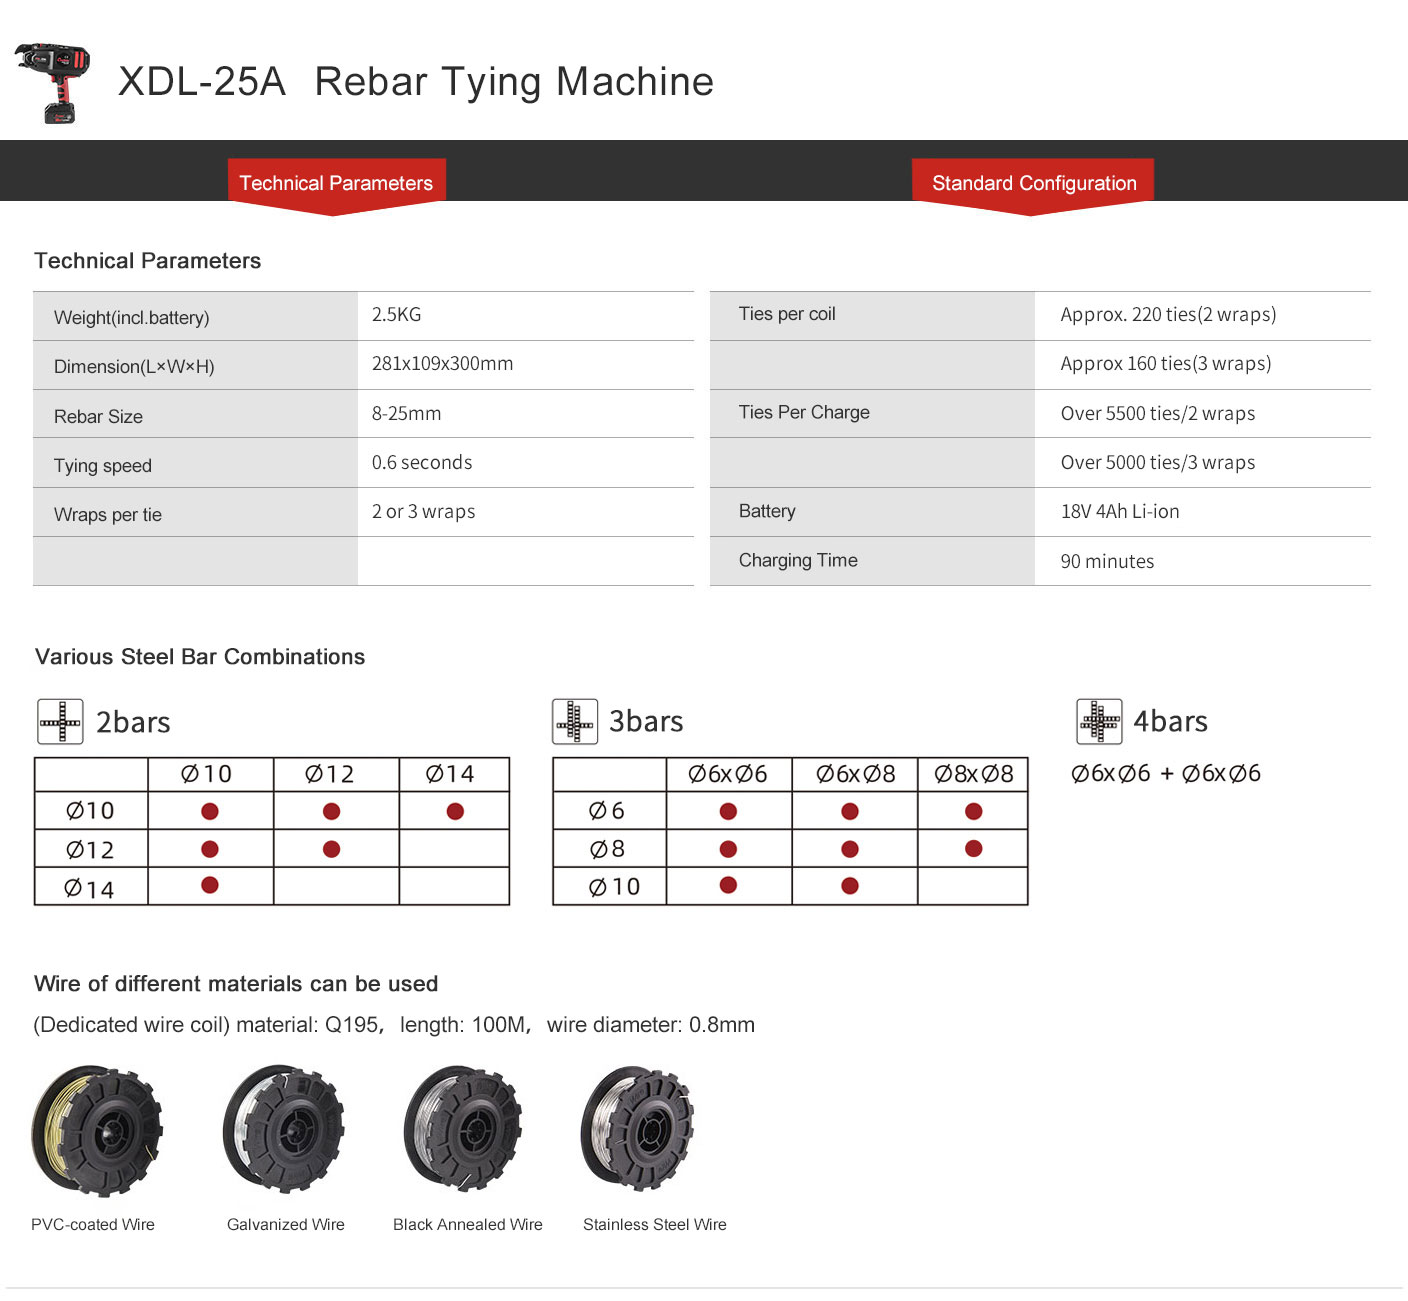Click the '3bars' table title
Image resolution: width=1408 pixels, height=1301 pixels.
646,721
